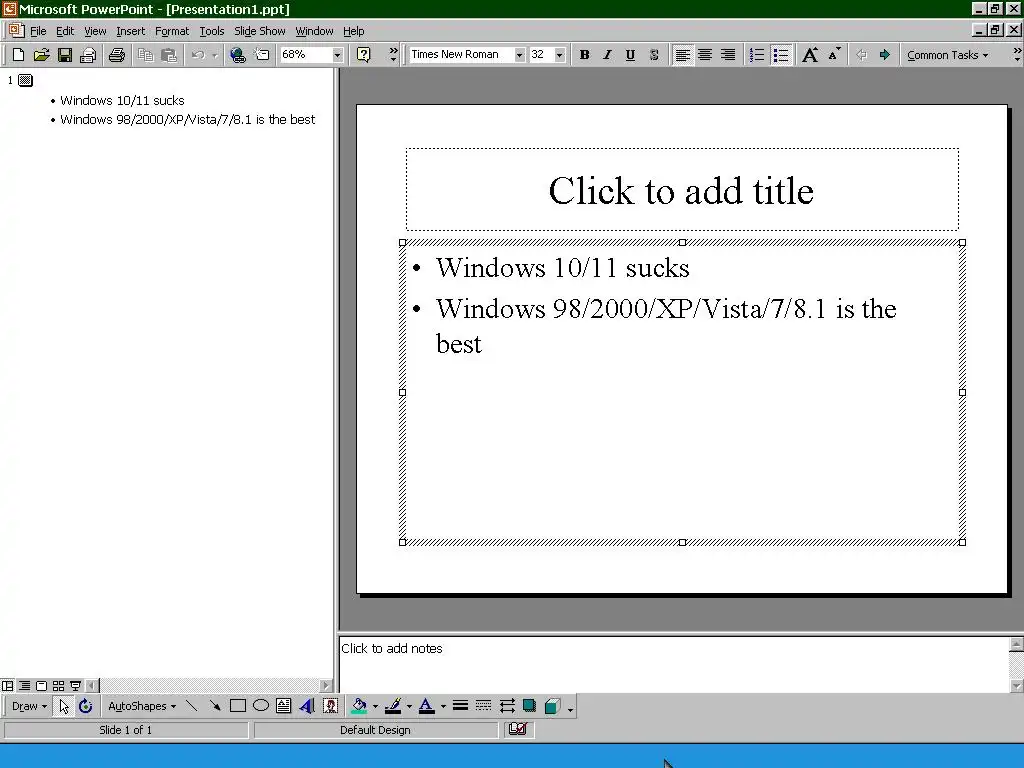Toggle italic formatting

pos(607,55)
